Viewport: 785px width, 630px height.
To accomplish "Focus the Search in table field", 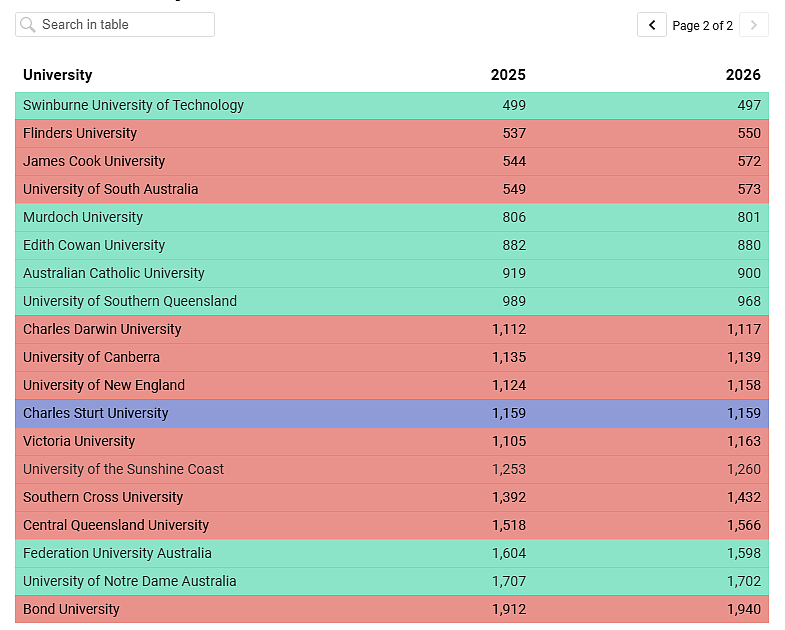I will point(115,25).
